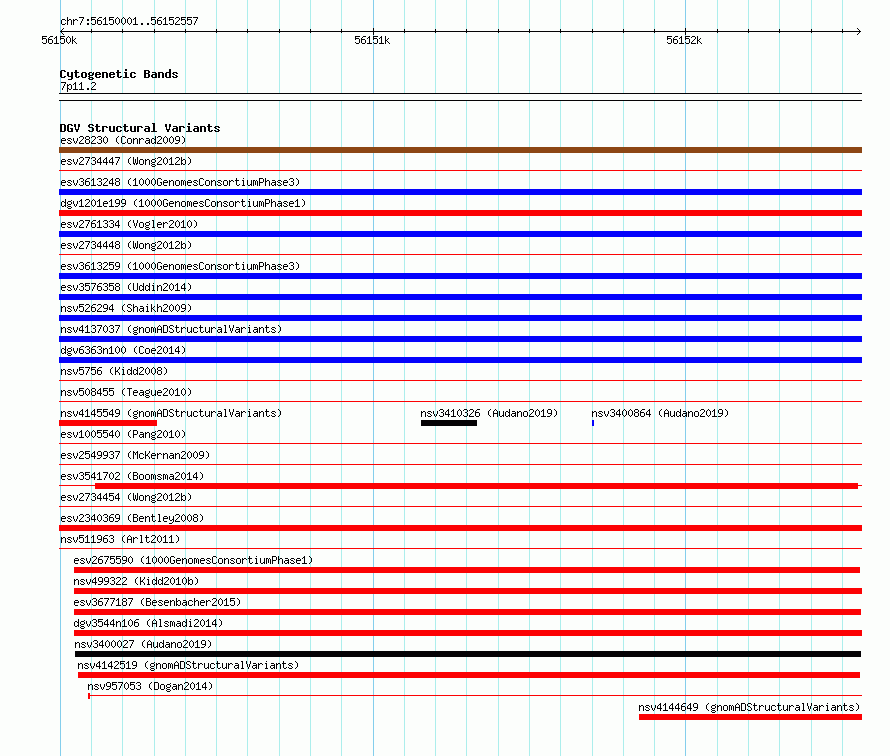Select nsv4145549 (gnomADStructuralVariants) label
The width and height of the screenshot is (890, 756).
pyautogui.click(x=171, y=413)
